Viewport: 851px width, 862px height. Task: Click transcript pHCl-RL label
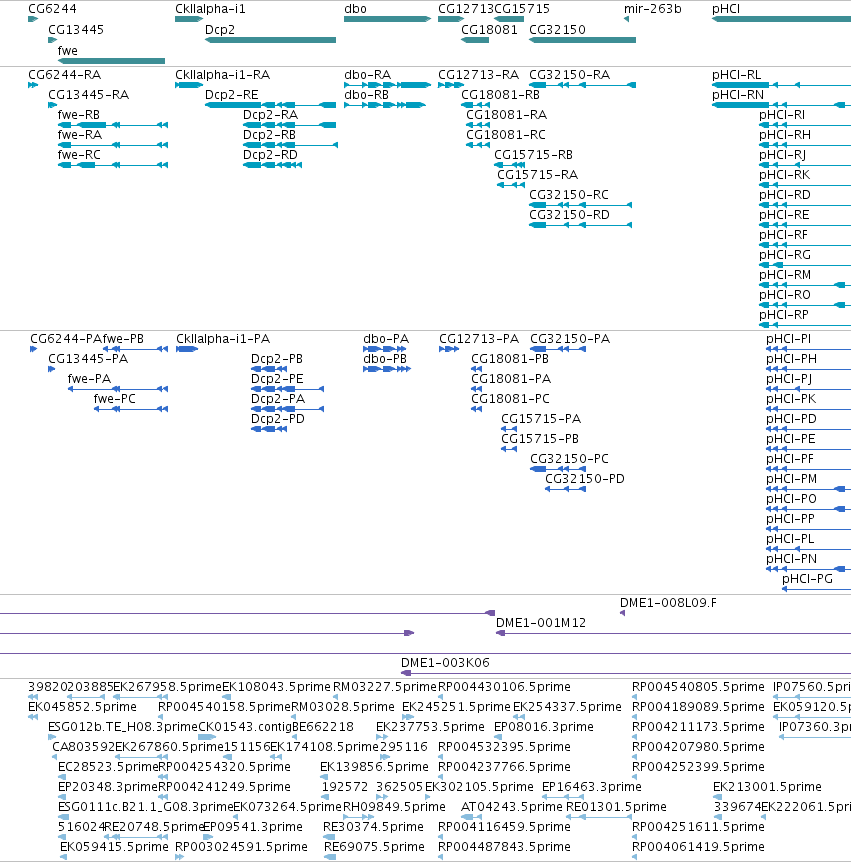point(737,75)
